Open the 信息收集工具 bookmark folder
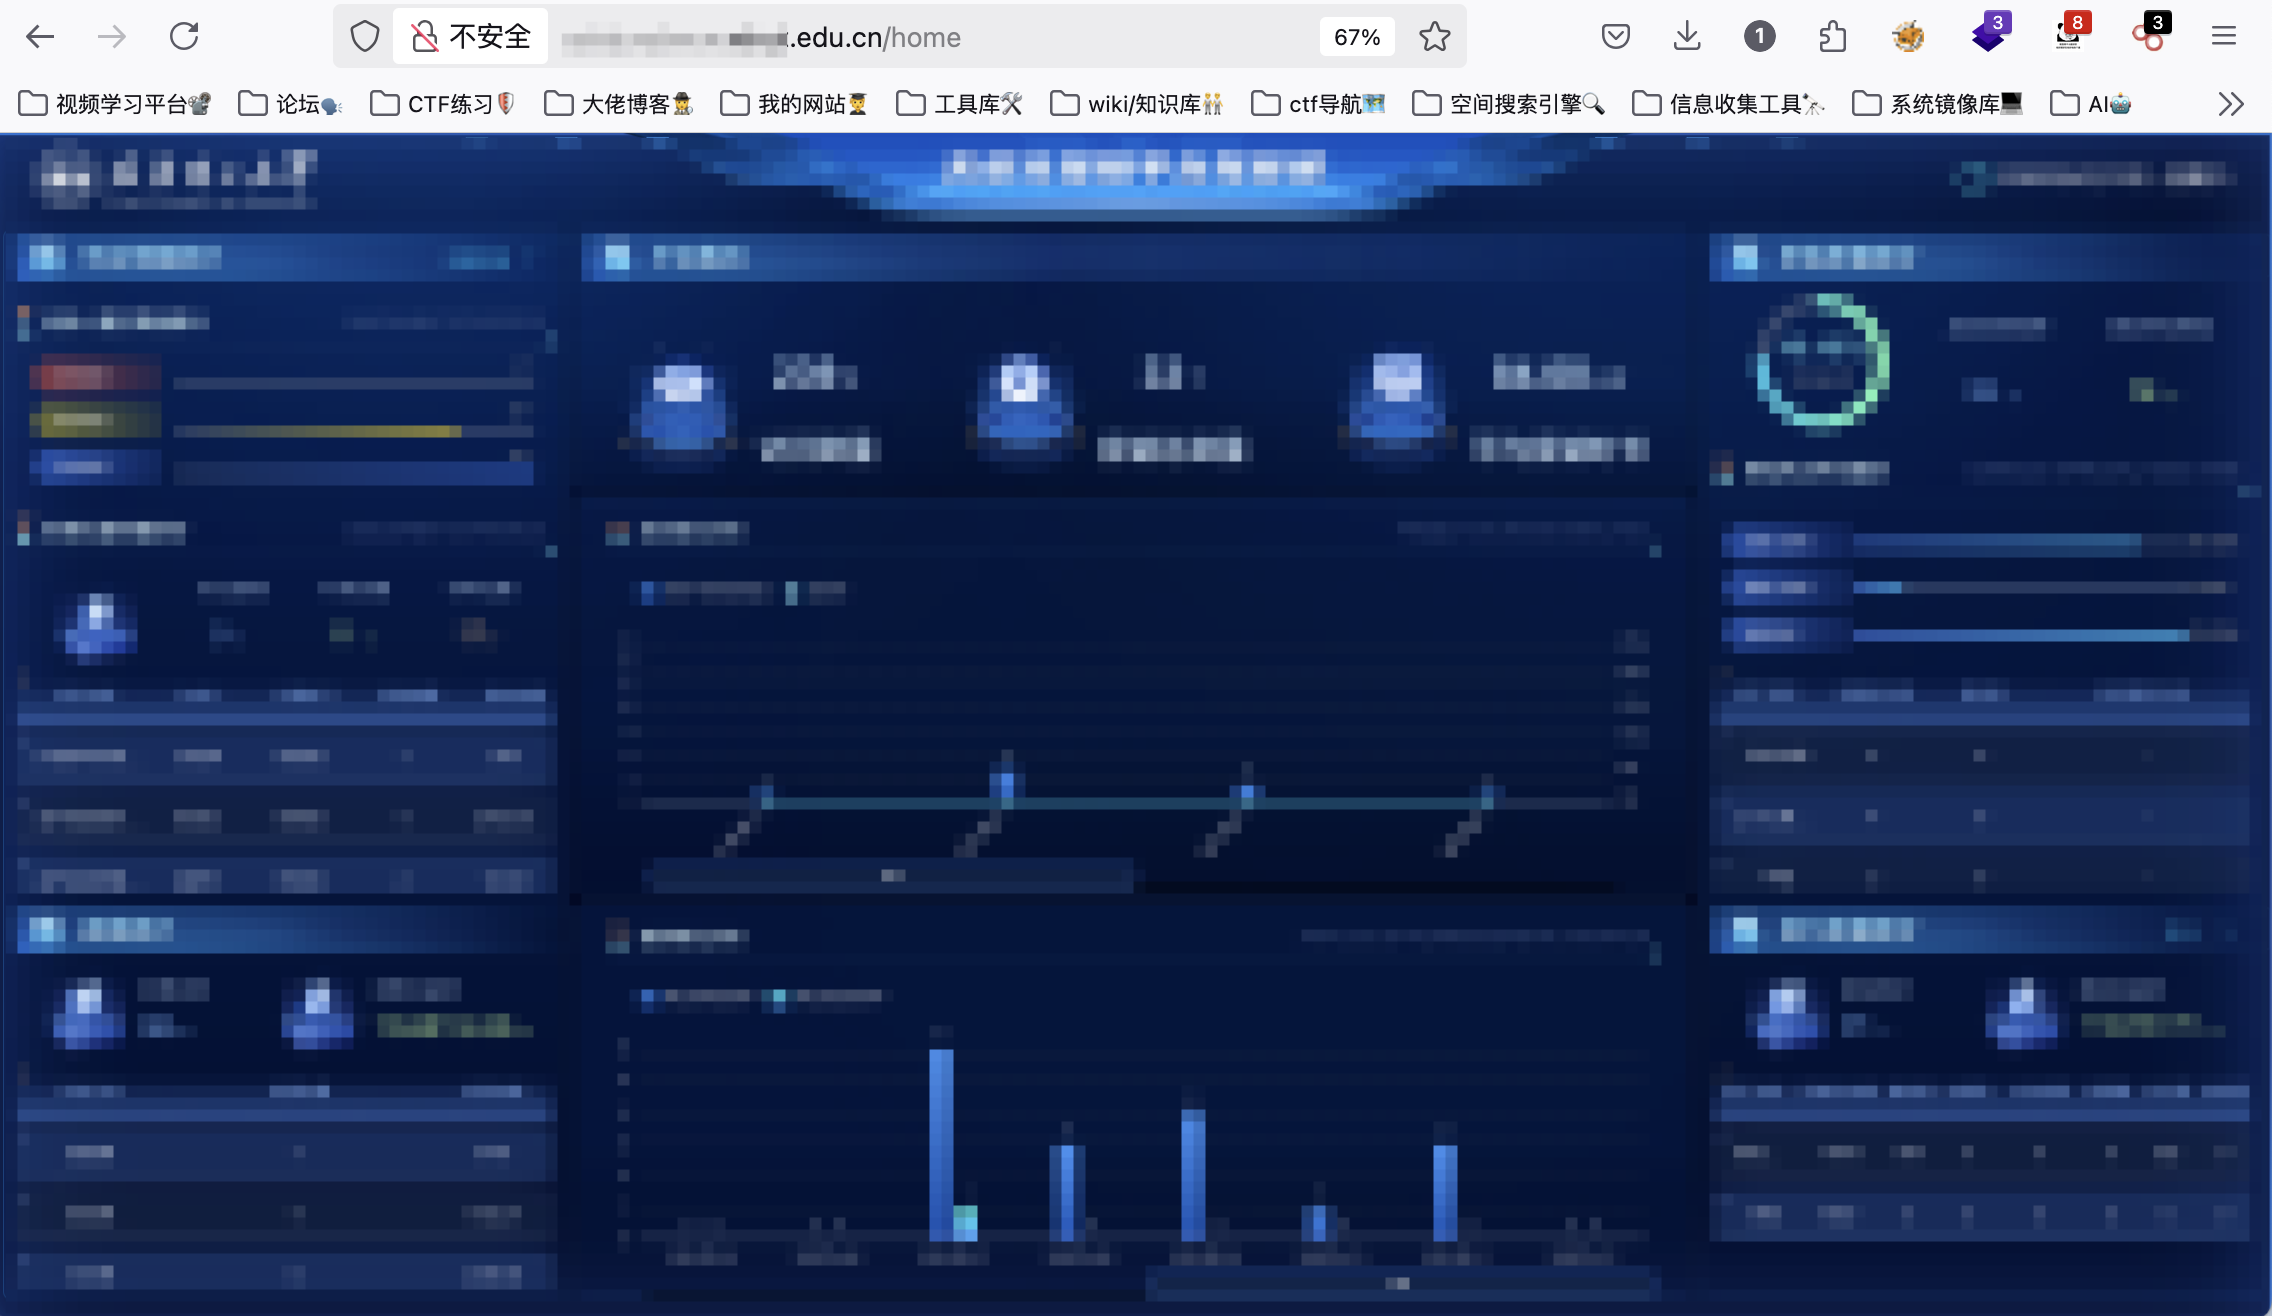2272x1316 pixels. click(x=1728, y=104)
